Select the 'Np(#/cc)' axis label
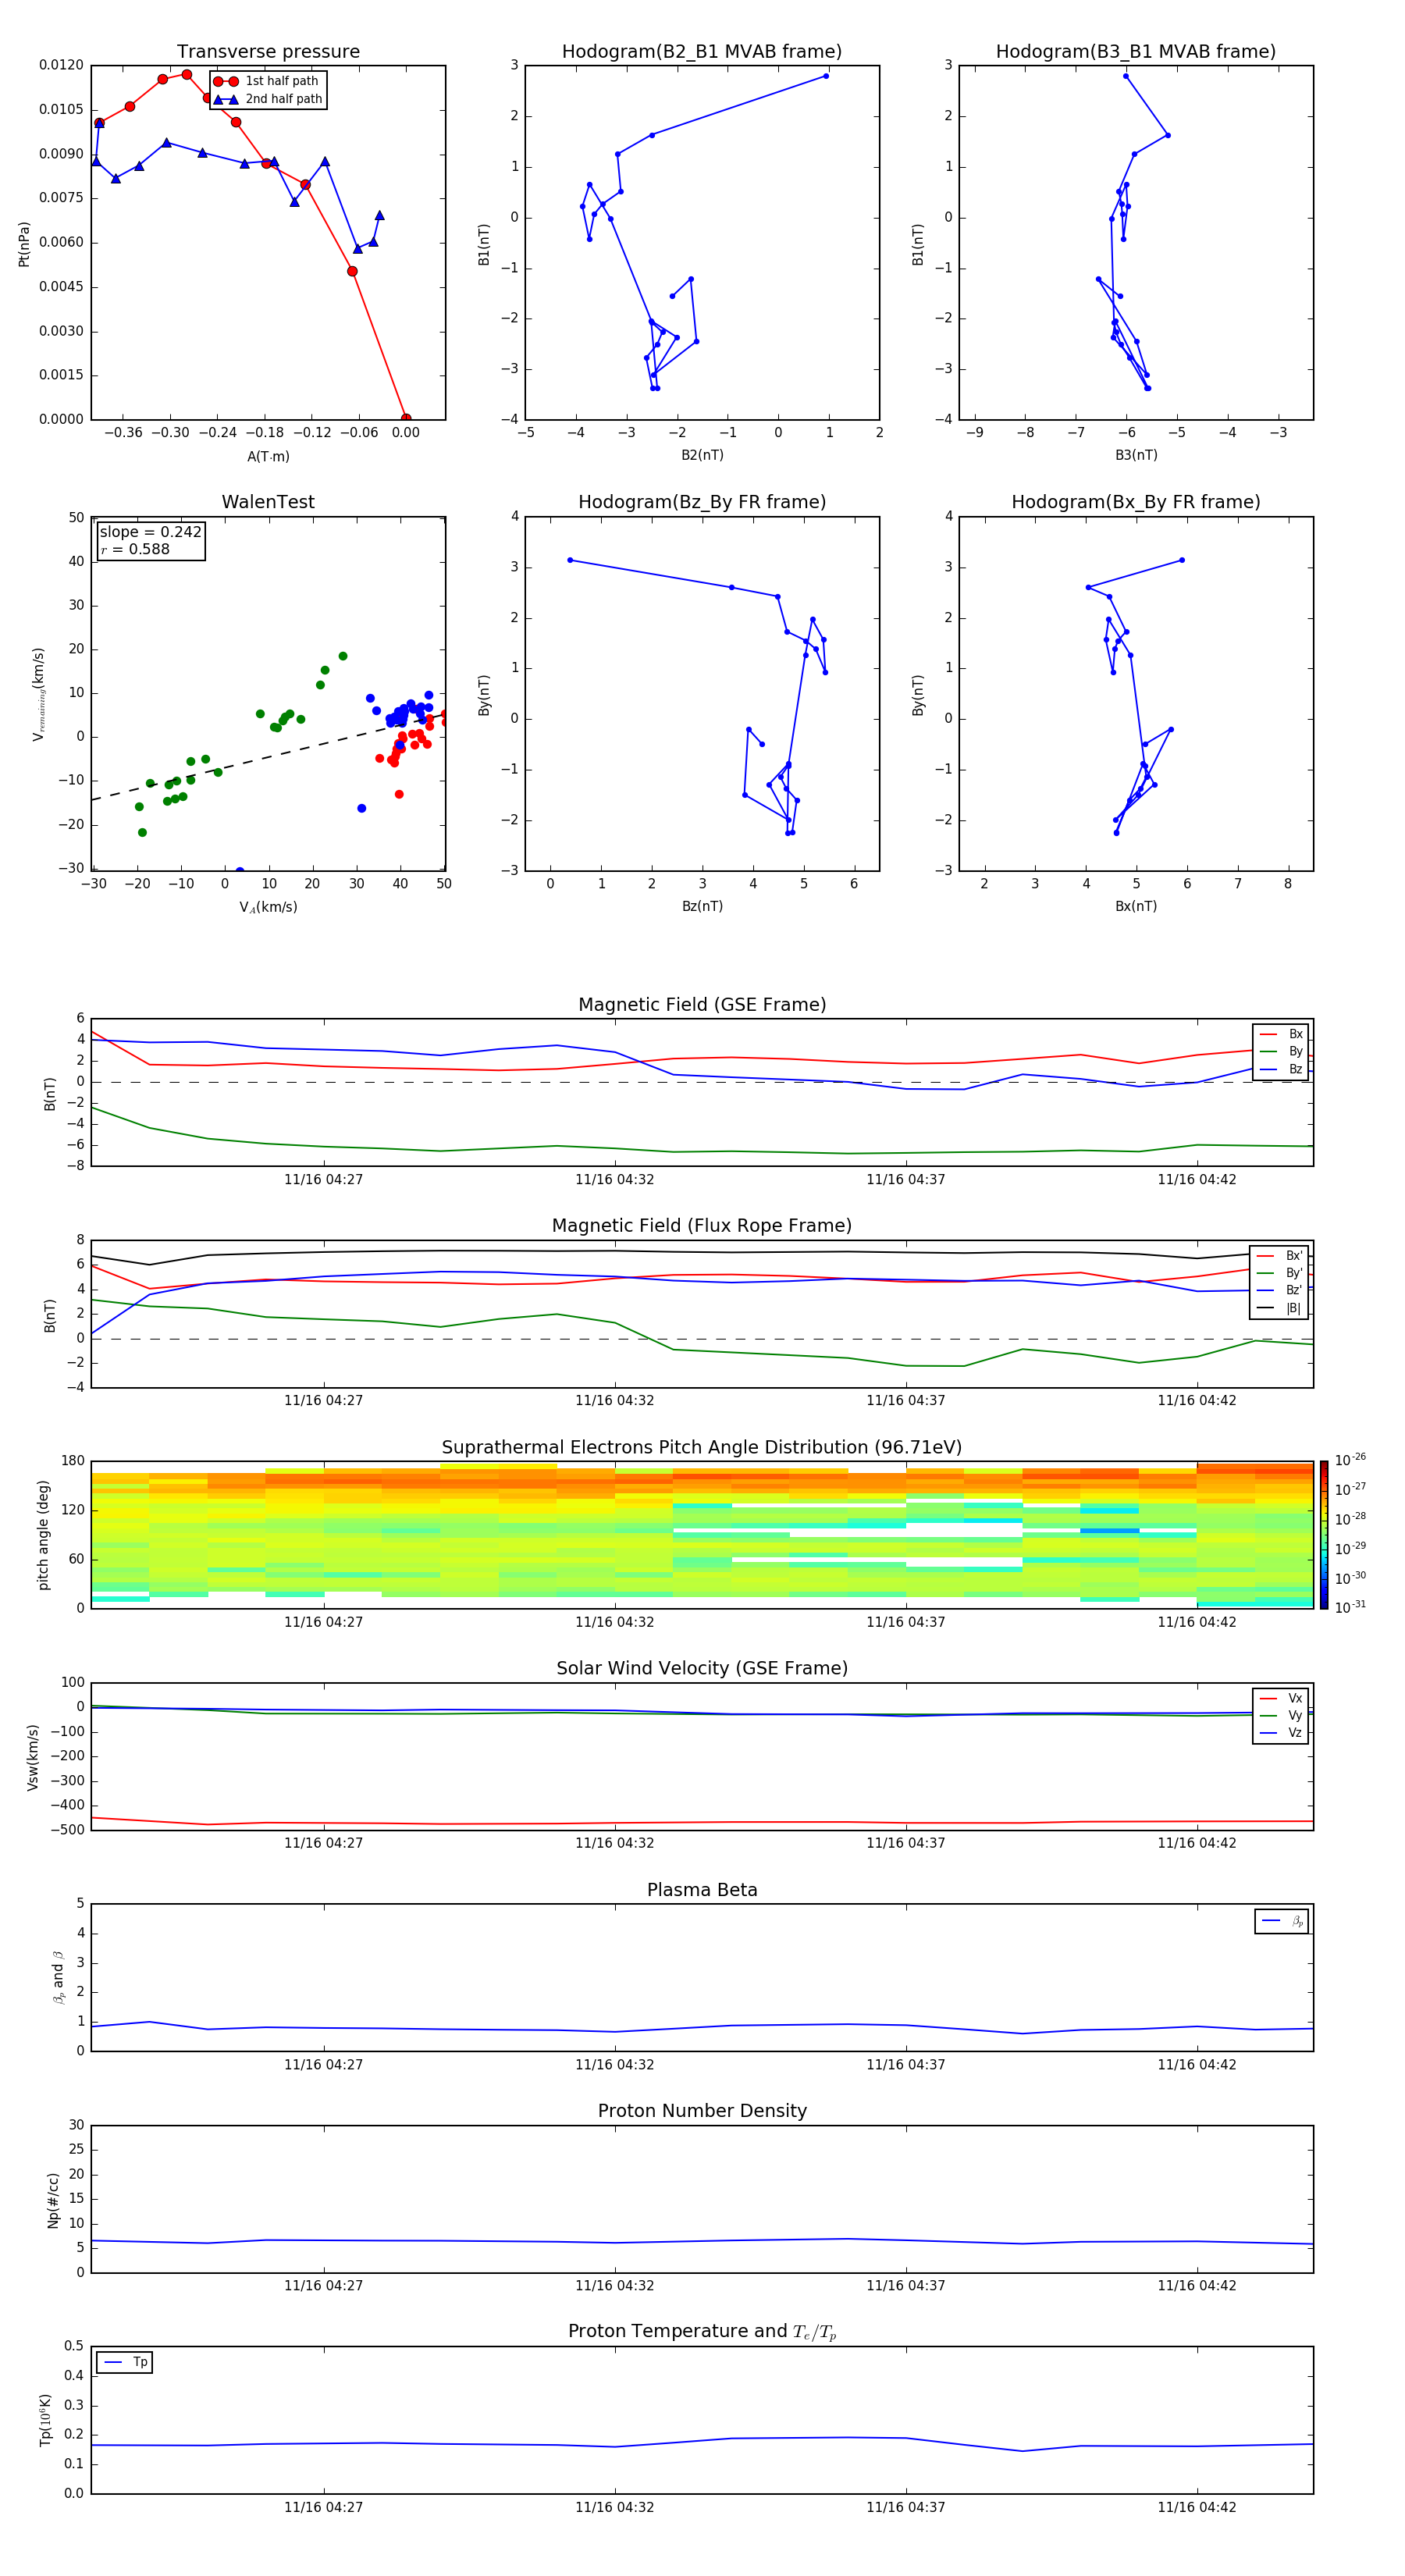 coord(53,2200)
